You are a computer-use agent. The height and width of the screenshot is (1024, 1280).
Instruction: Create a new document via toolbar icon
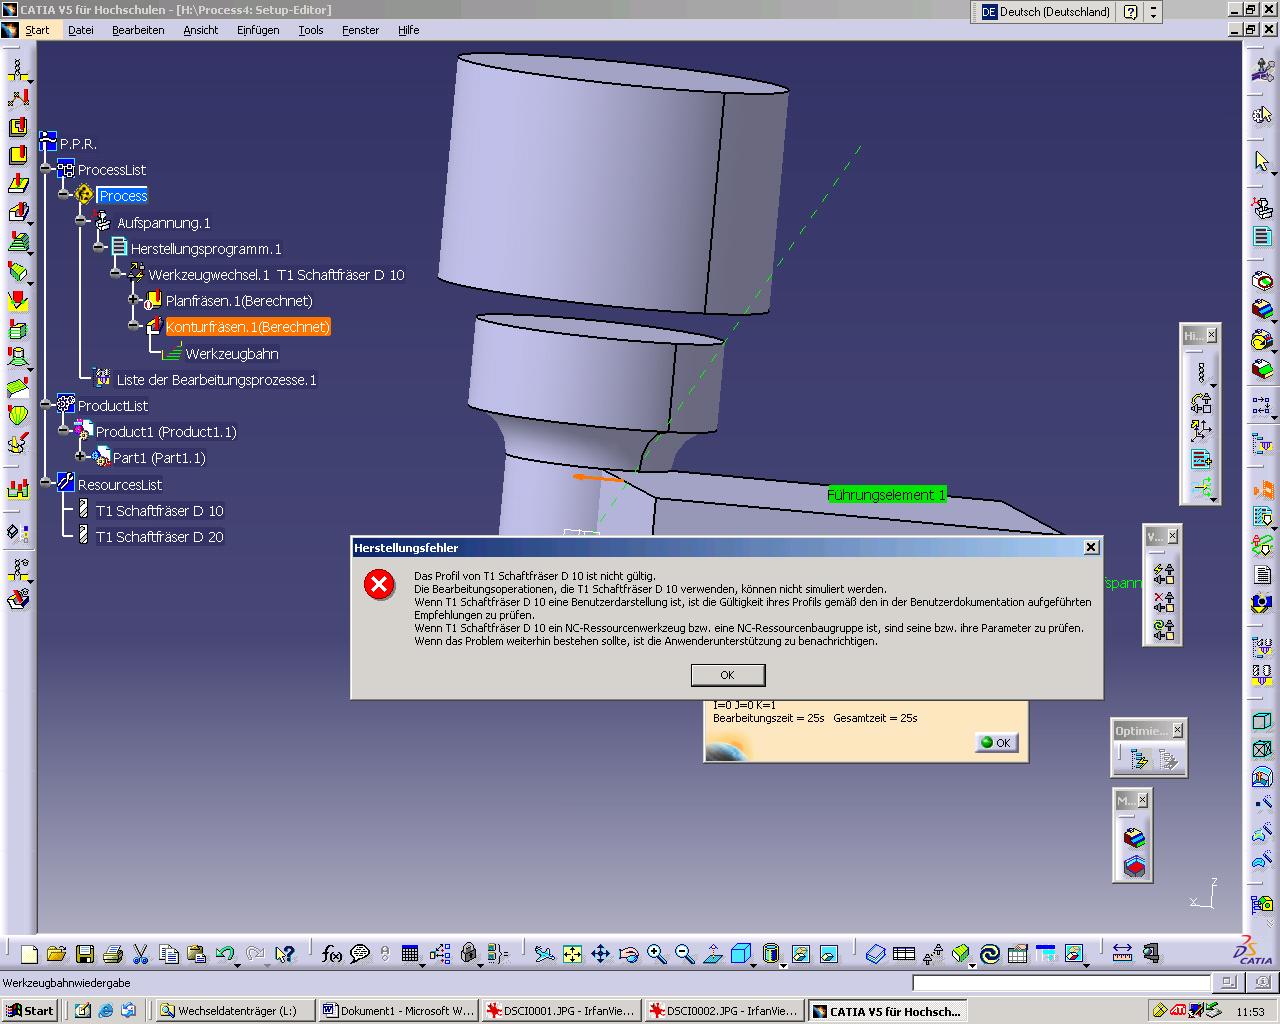pyautogui.click(x=29, y=954)
